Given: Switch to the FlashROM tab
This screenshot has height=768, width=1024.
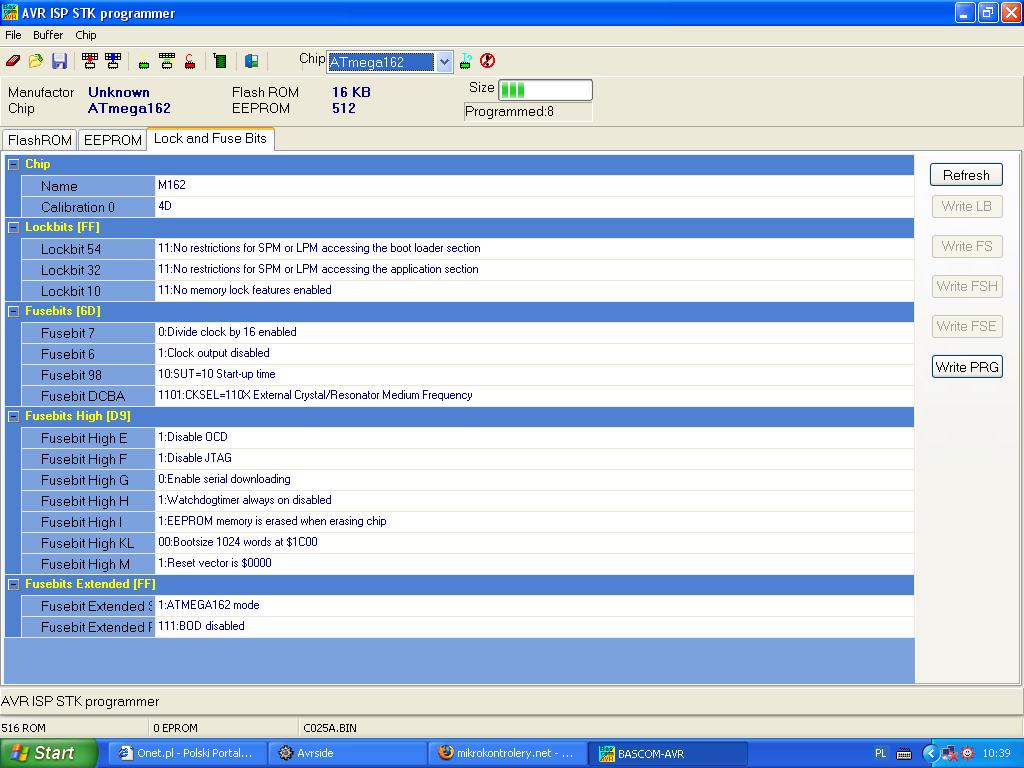Looking at the screenshot, I should click(x=40, y=140).
